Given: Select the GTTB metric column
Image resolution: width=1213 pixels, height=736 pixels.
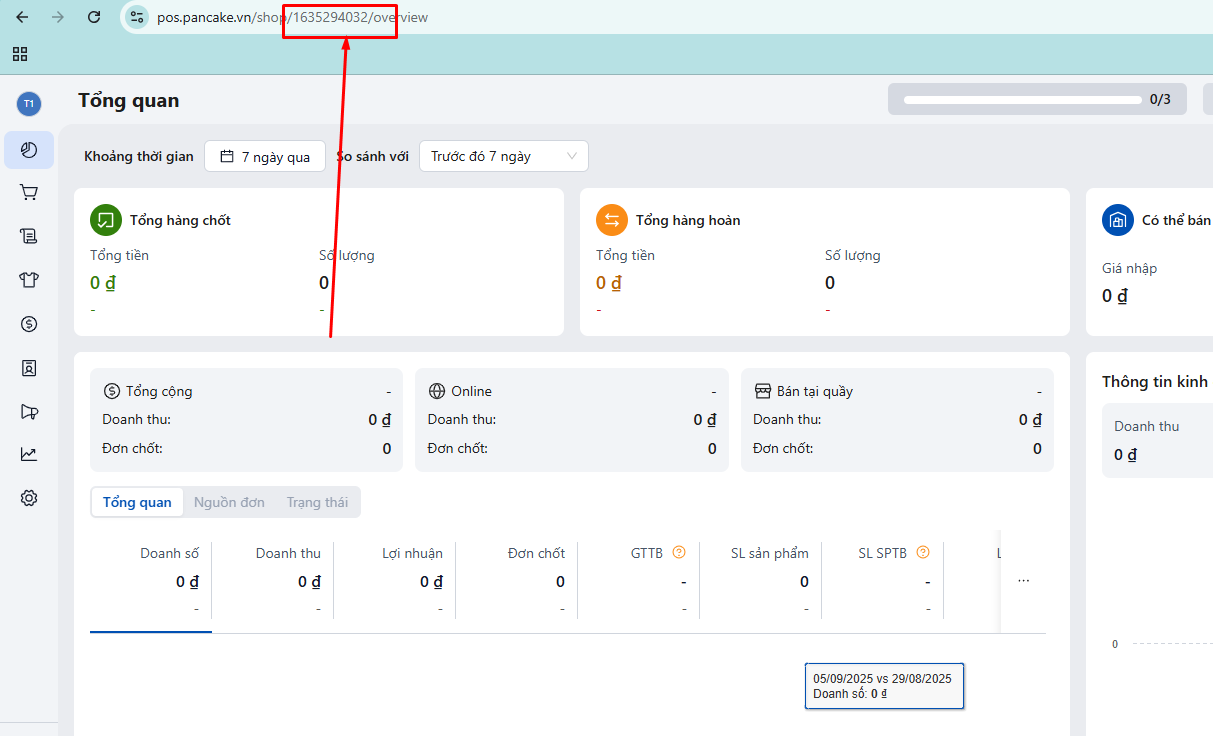Looking at the screenshot, I should tap(638, 581).
